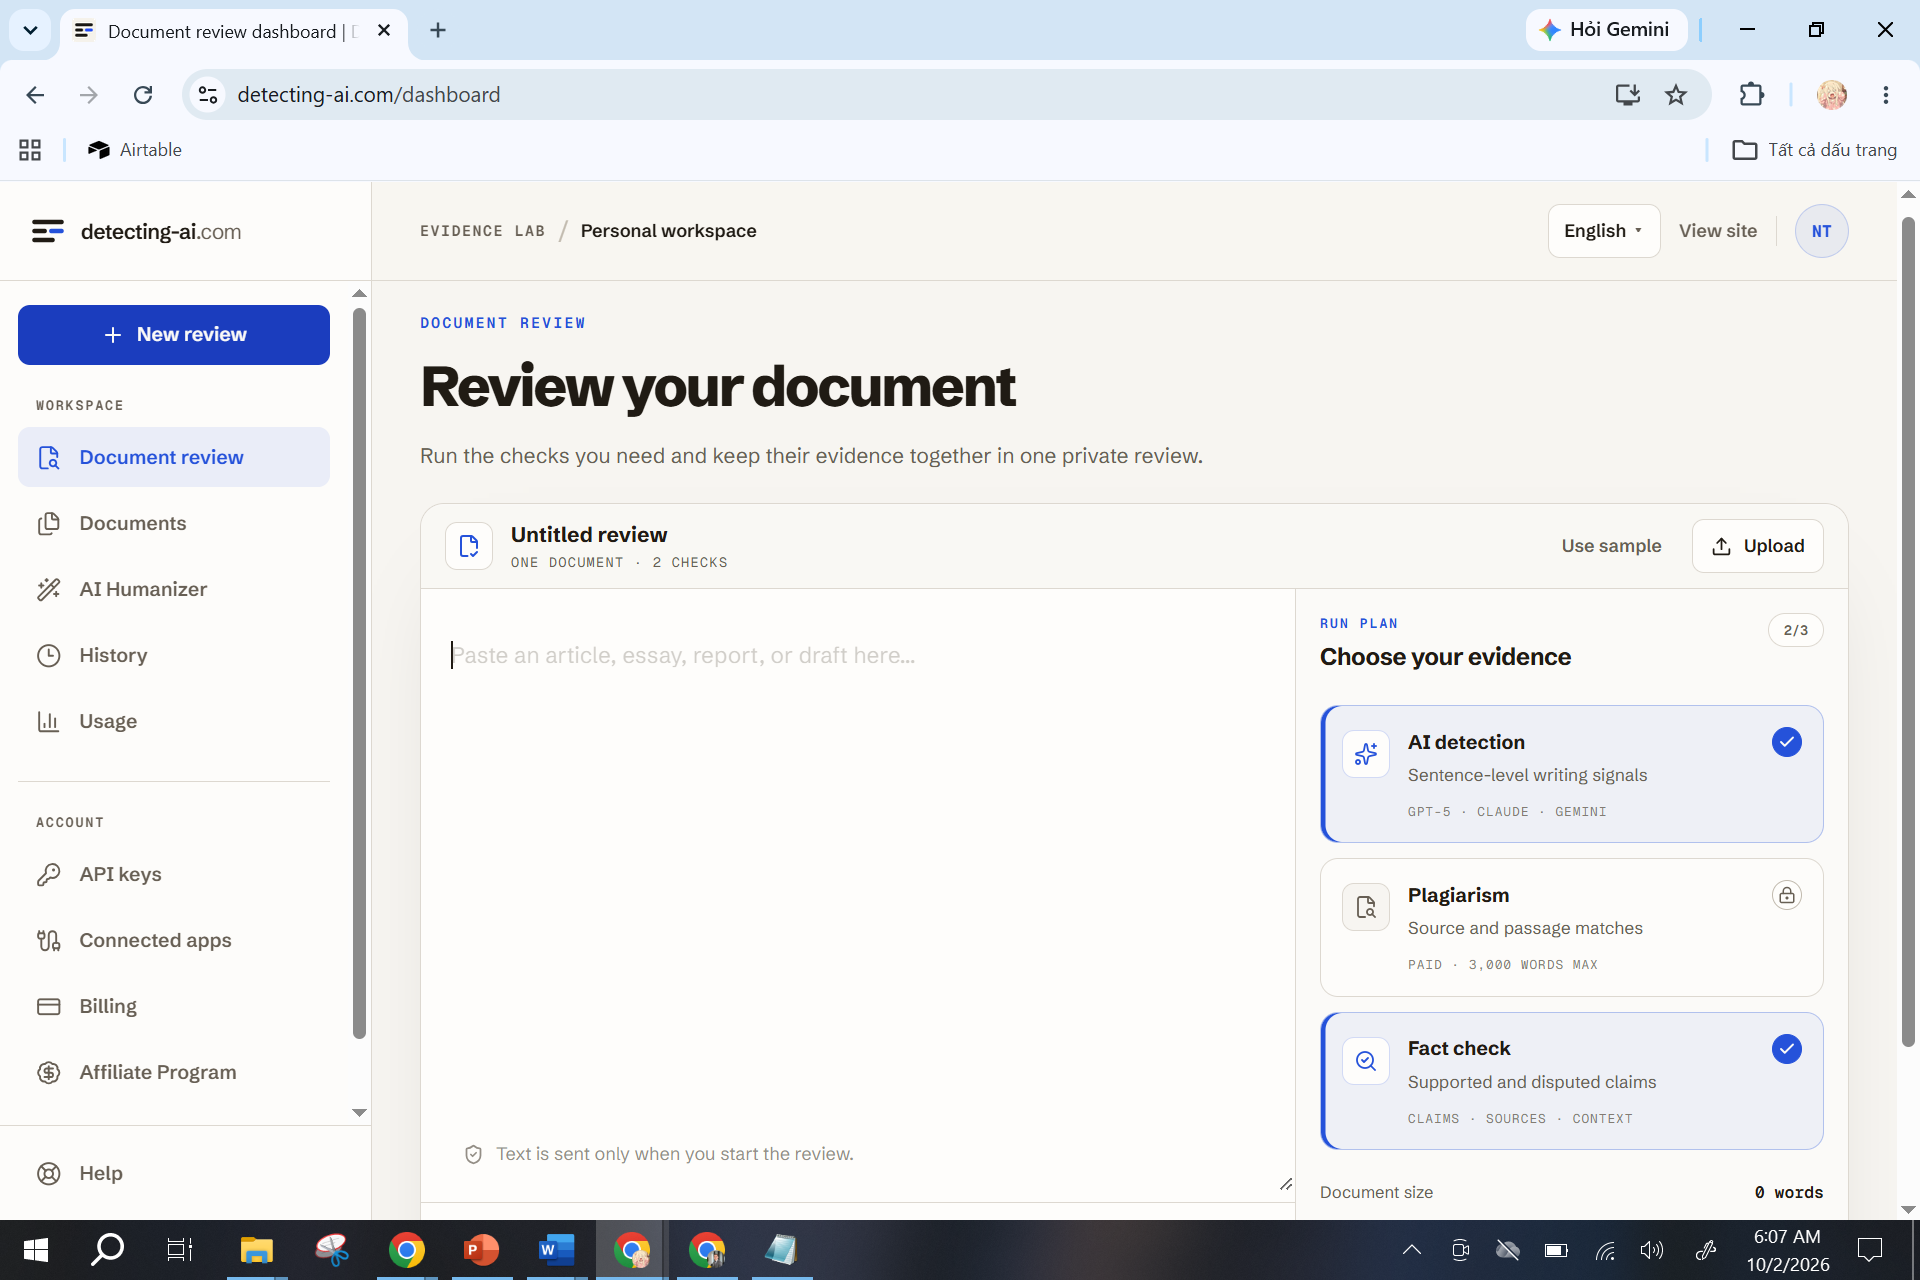Click the AI detection sparkle icon

[x=1365, y=753]
